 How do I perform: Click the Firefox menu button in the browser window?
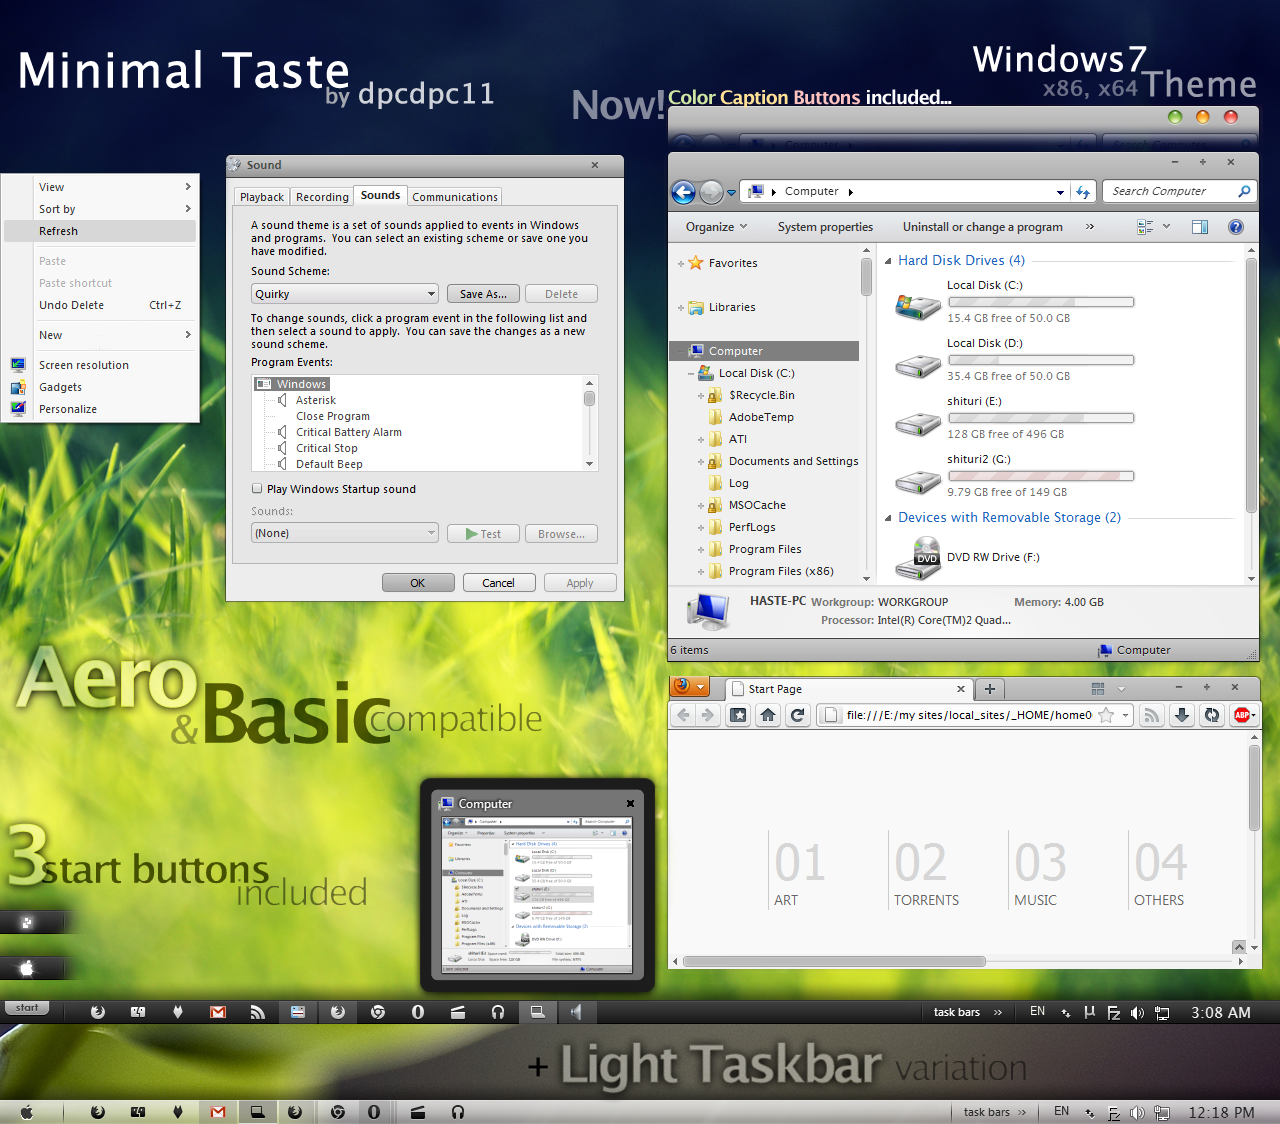tap(691, 687)
